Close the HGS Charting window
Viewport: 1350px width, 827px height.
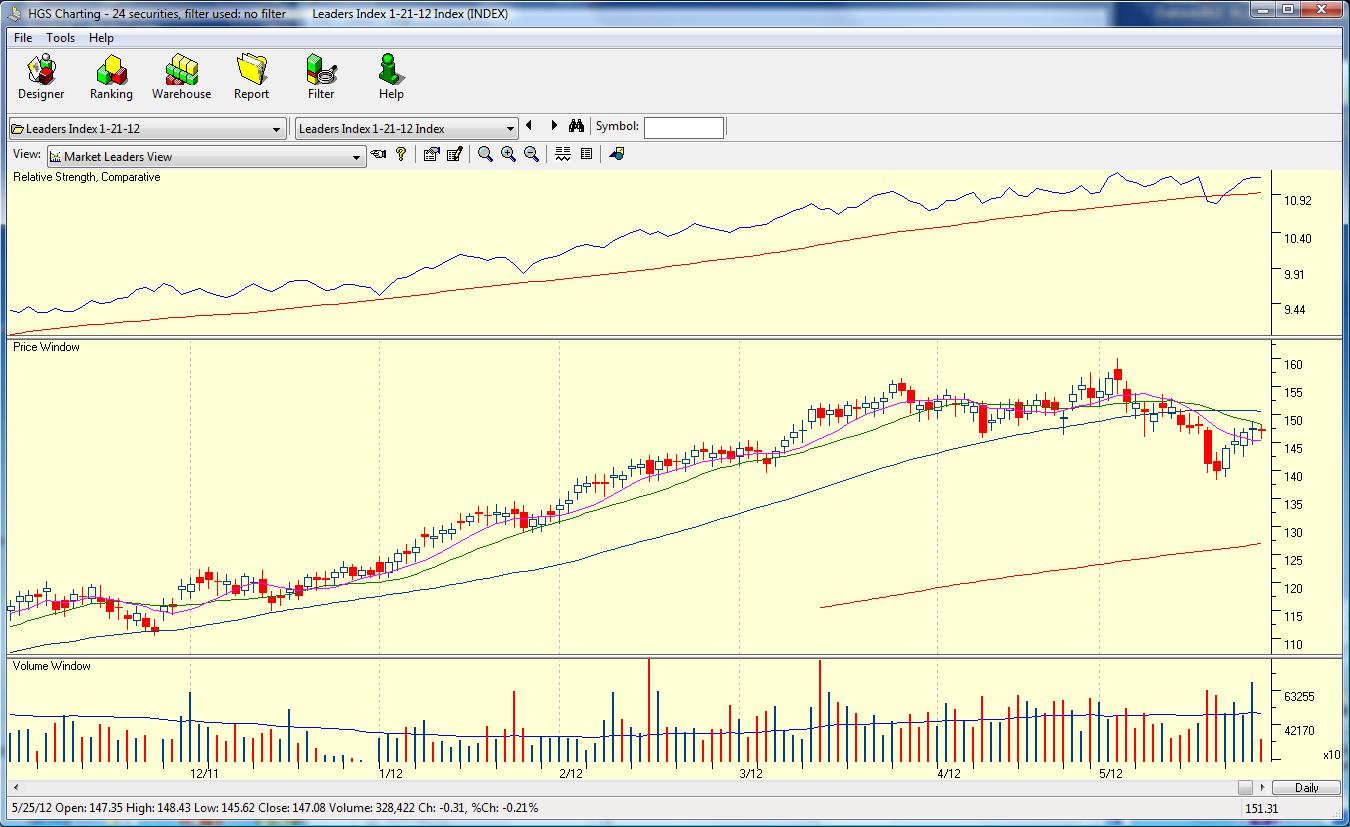[x=1324, y=10]
